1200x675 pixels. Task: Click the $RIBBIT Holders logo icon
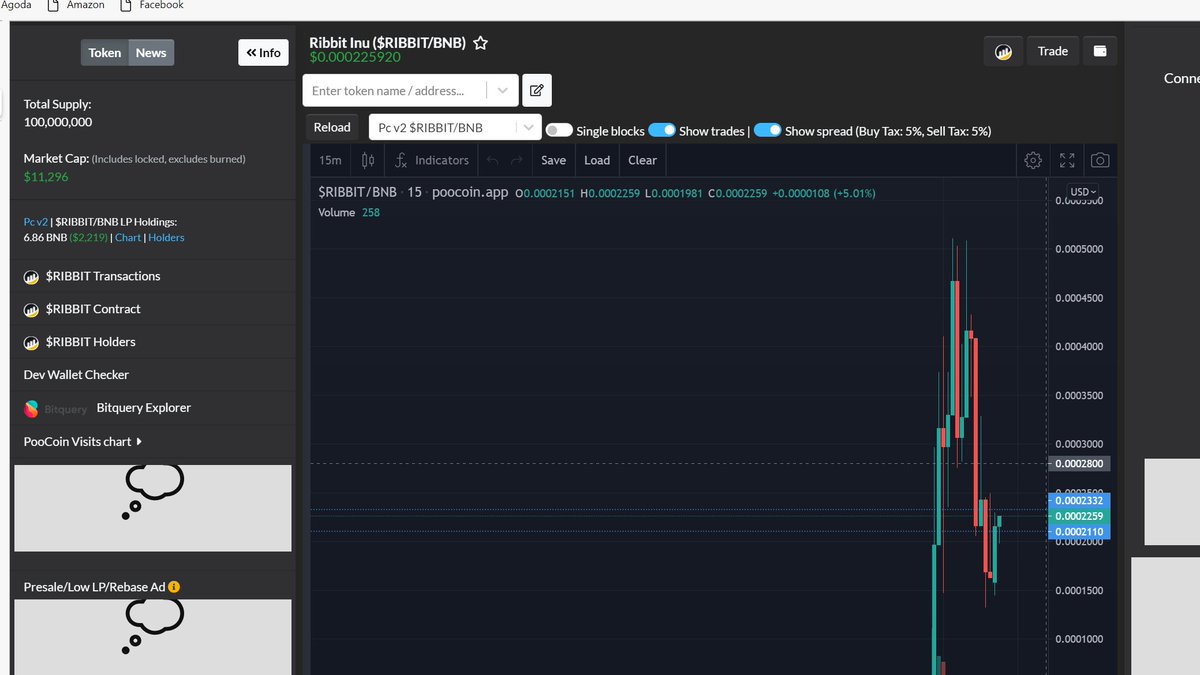pos(31,342)
